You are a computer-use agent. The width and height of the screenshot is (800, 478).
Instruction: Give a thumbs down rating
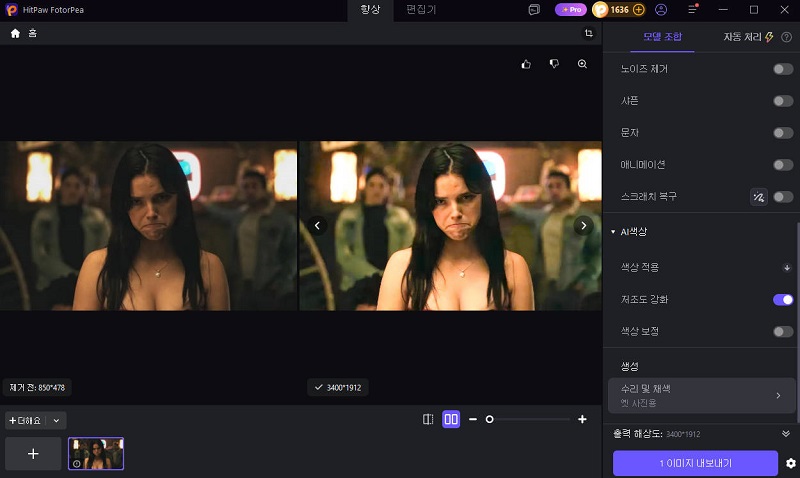[x=554, y=64]
